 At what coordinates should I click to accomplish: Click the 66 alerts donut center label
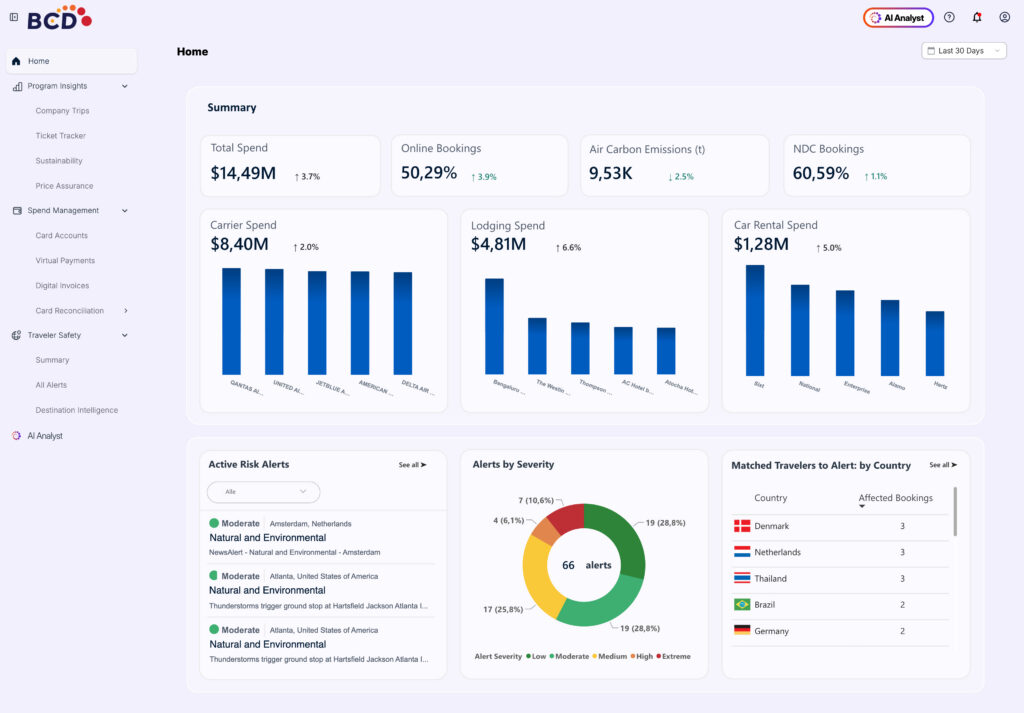pos(586,565)
